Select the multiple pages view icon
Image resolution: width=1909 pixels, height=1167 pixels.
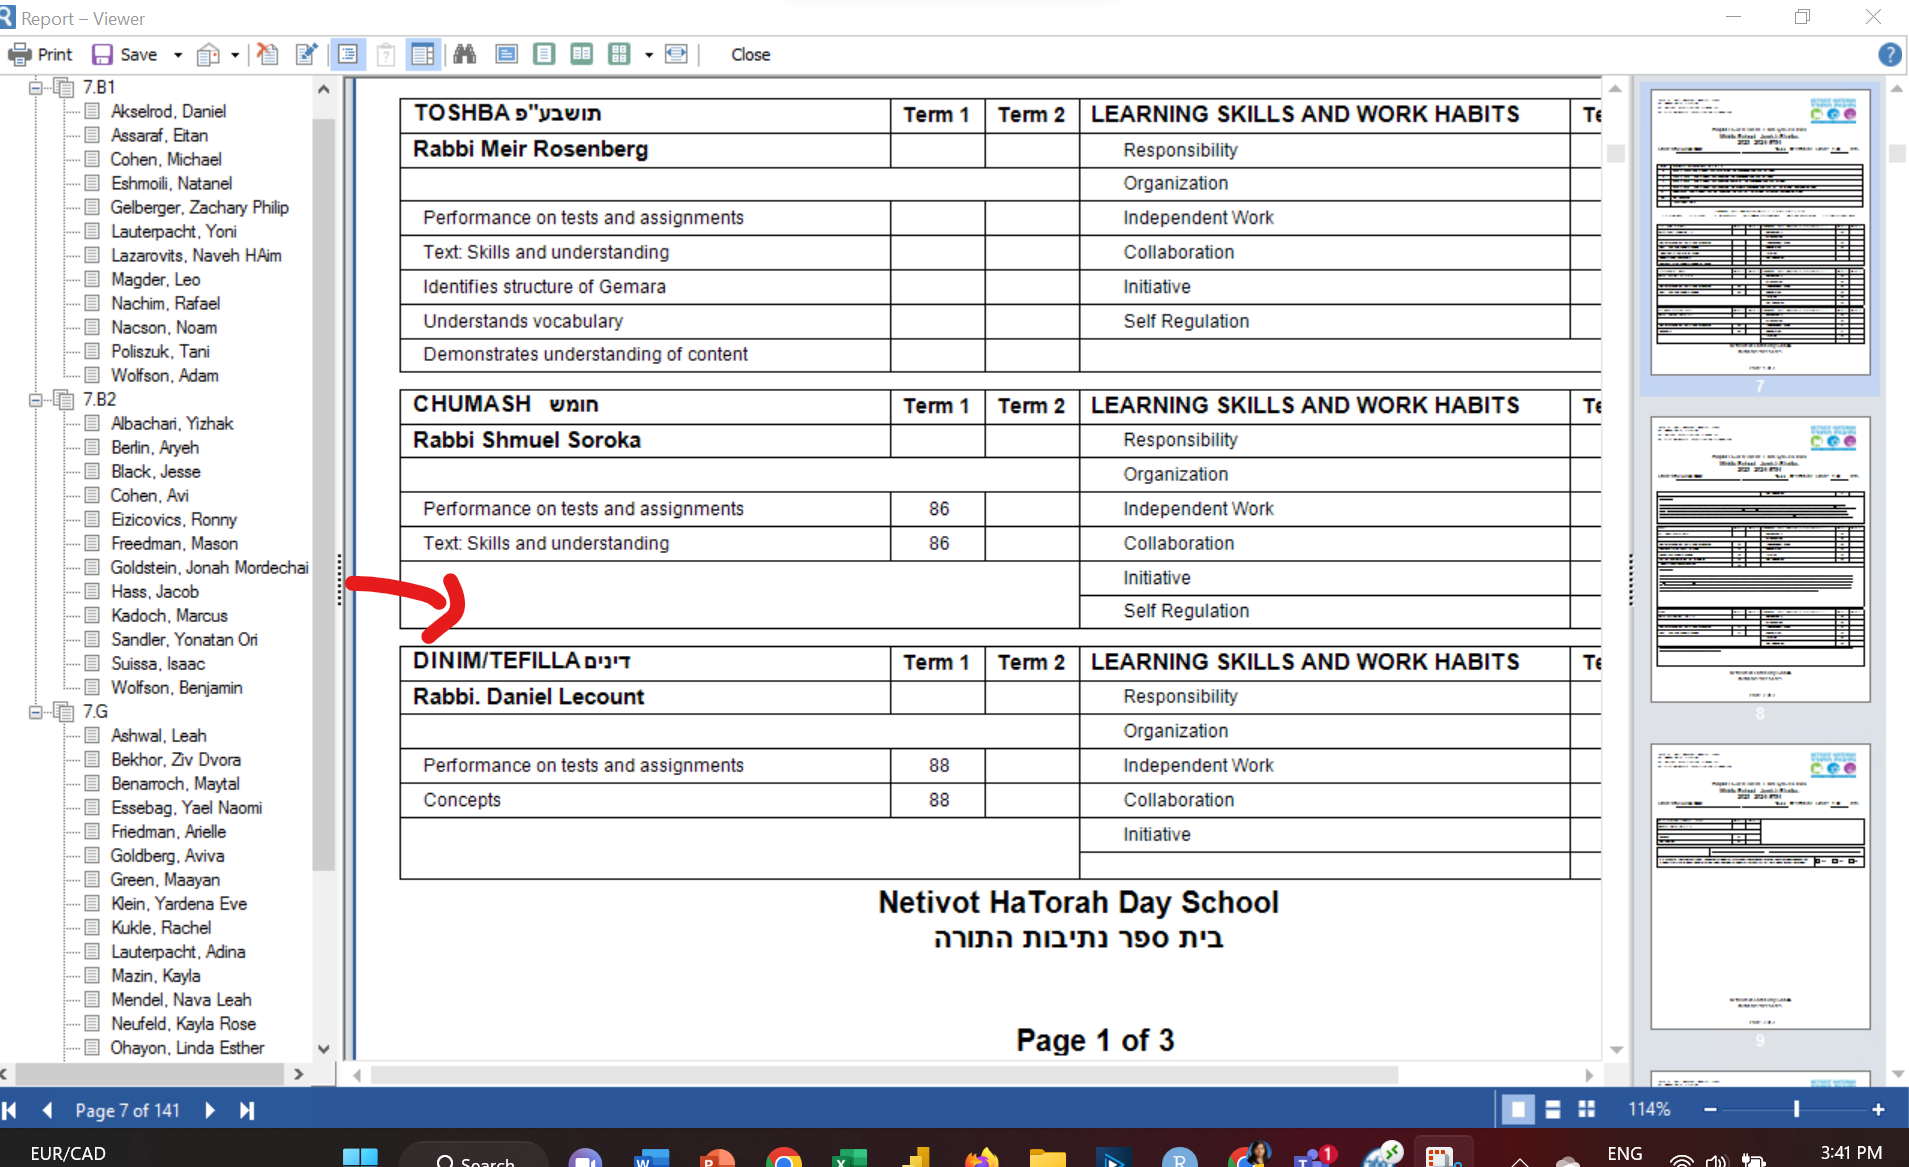pyautogui.click(x=620, y=54)
